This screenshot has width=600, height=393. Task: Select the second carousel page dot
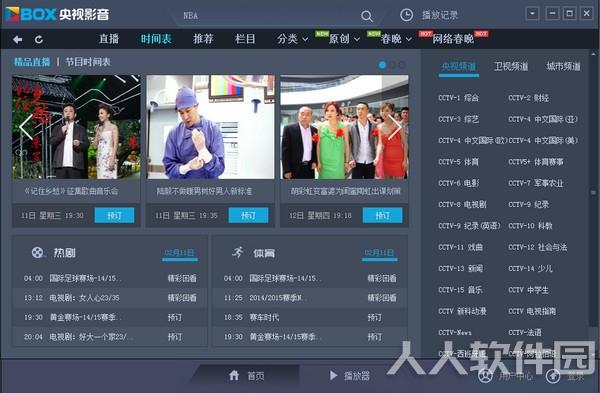point(392,65)
